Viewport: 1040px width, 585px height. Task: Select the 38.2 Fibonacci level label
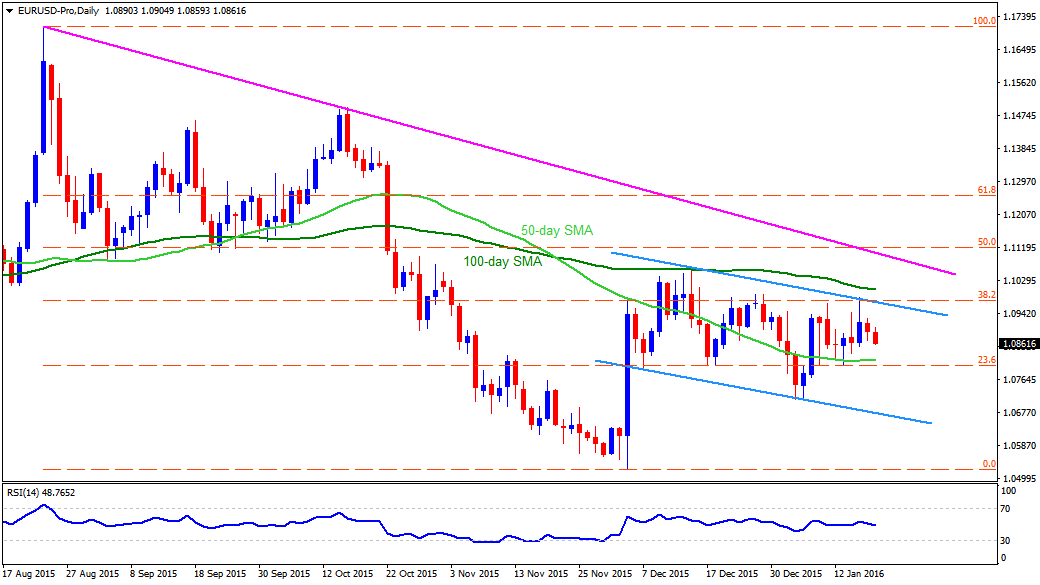987,295
